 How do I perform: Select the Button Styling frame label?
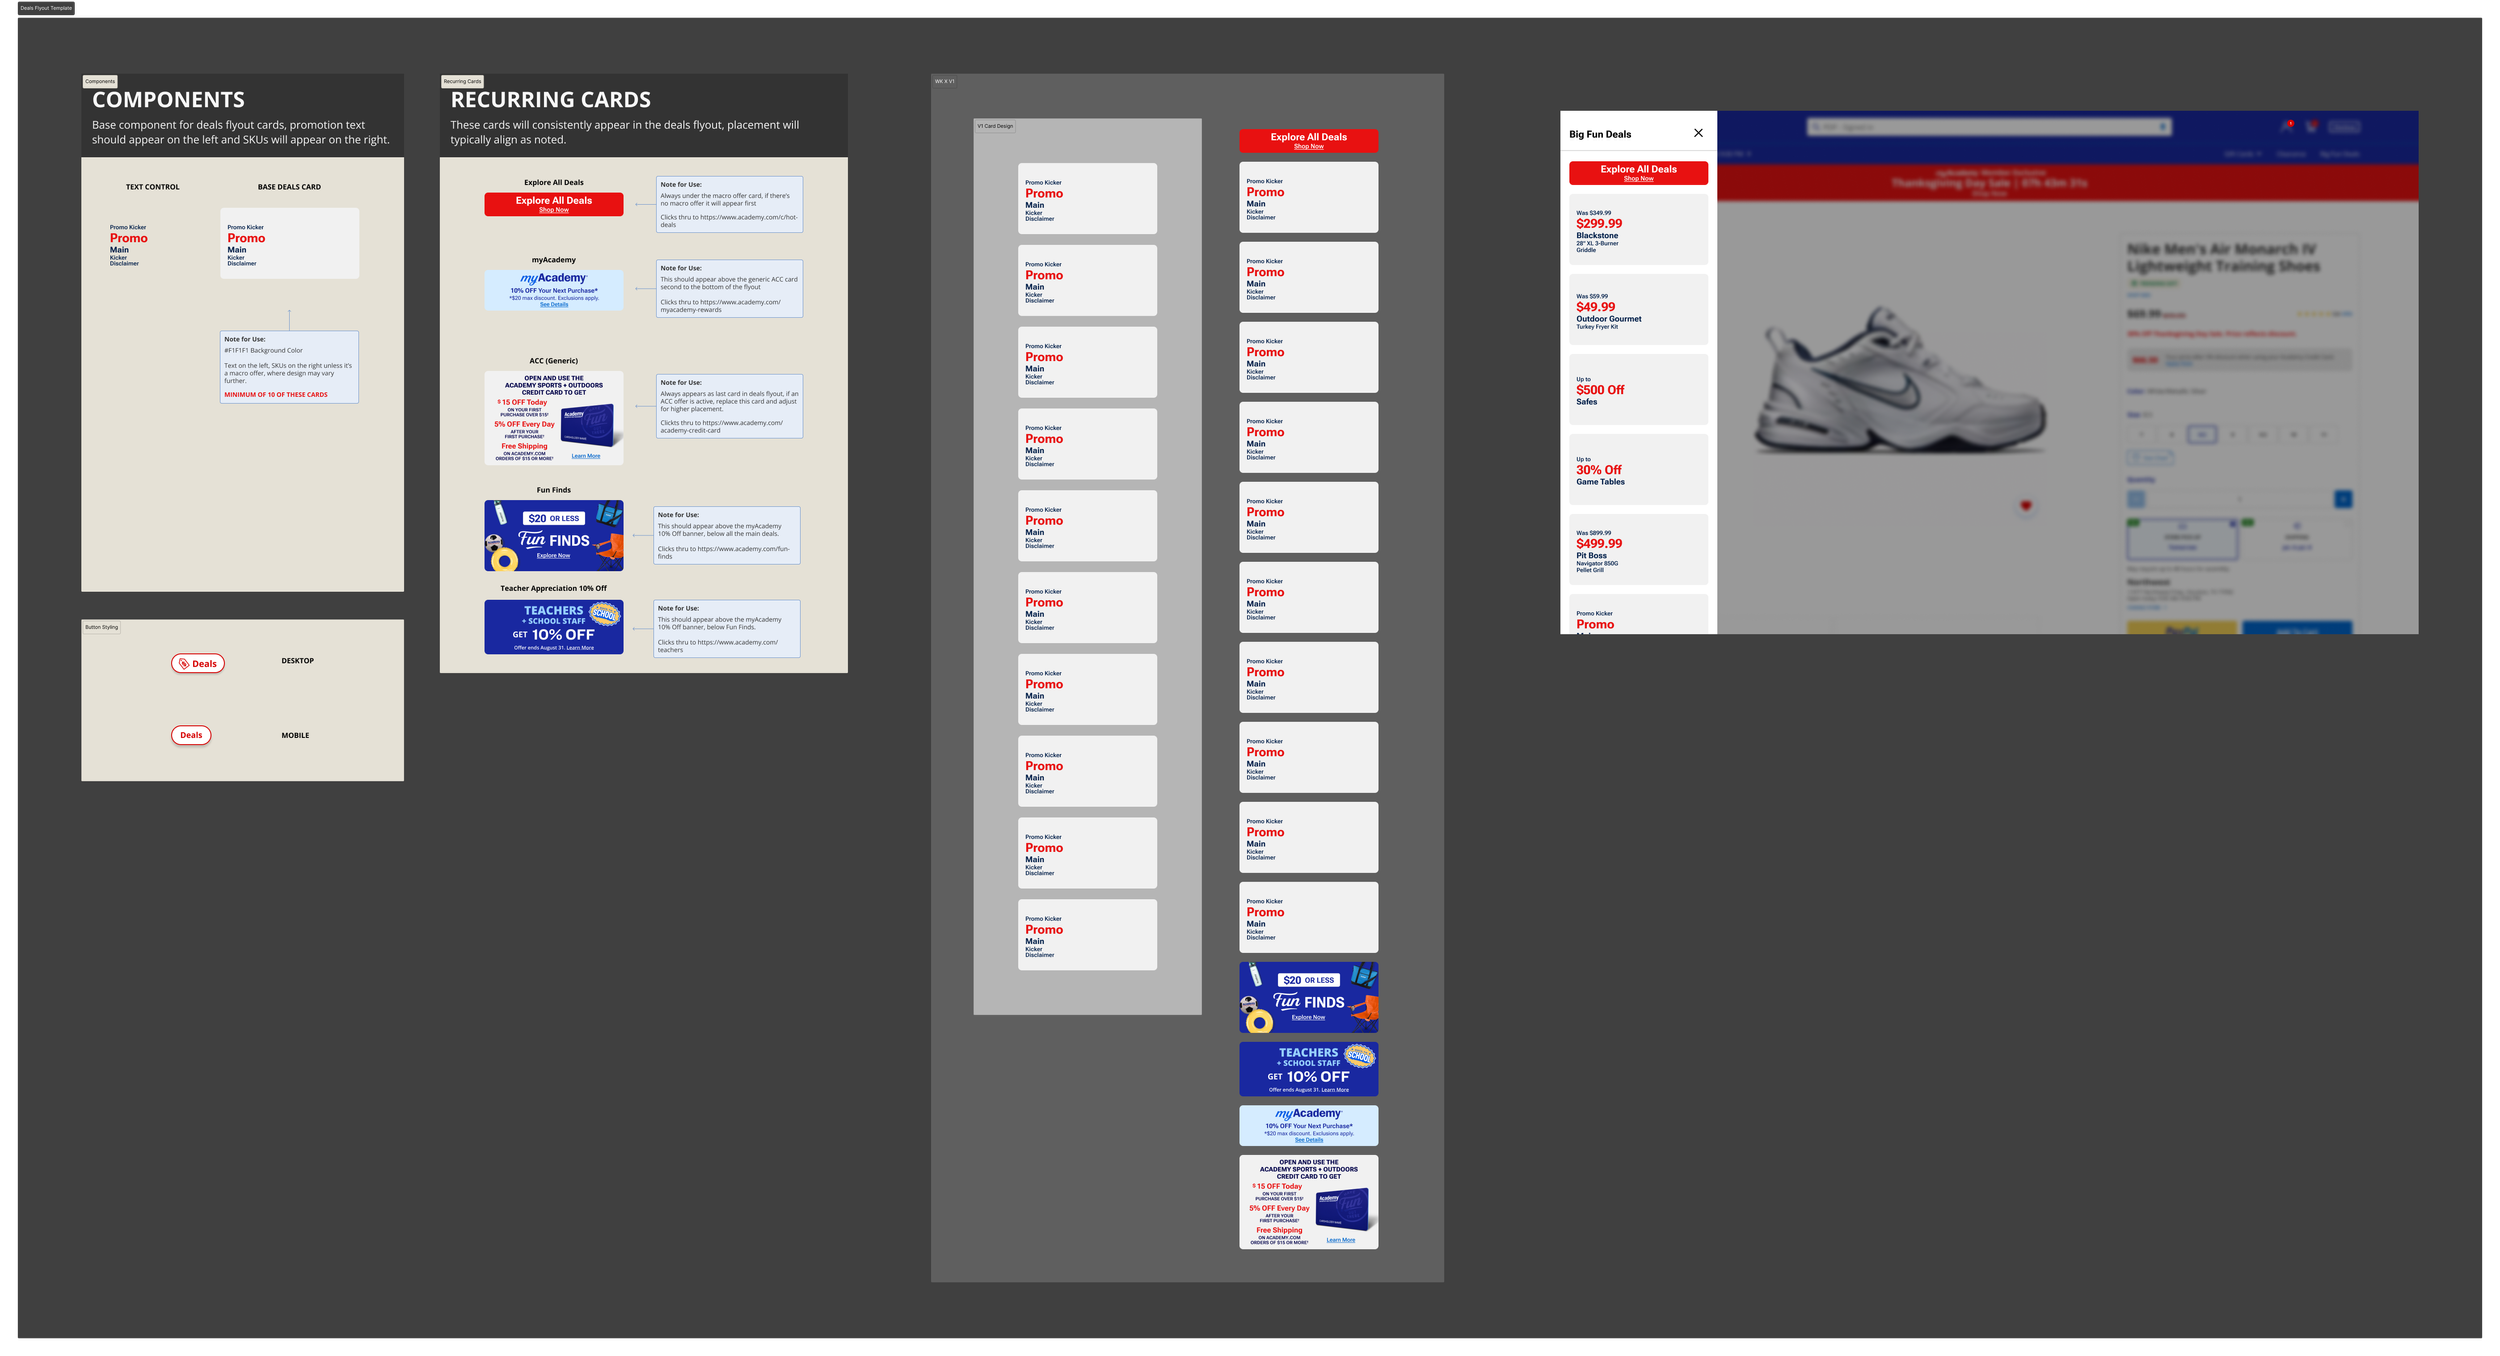coord(101,627)
